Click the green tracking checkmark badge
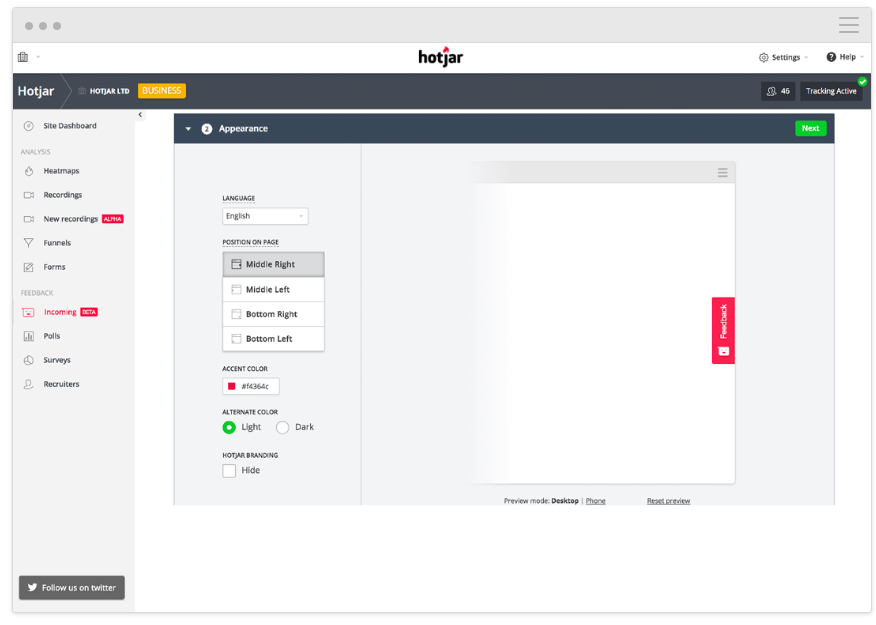Viewport: 876px width, 625px height. point(862,82)
